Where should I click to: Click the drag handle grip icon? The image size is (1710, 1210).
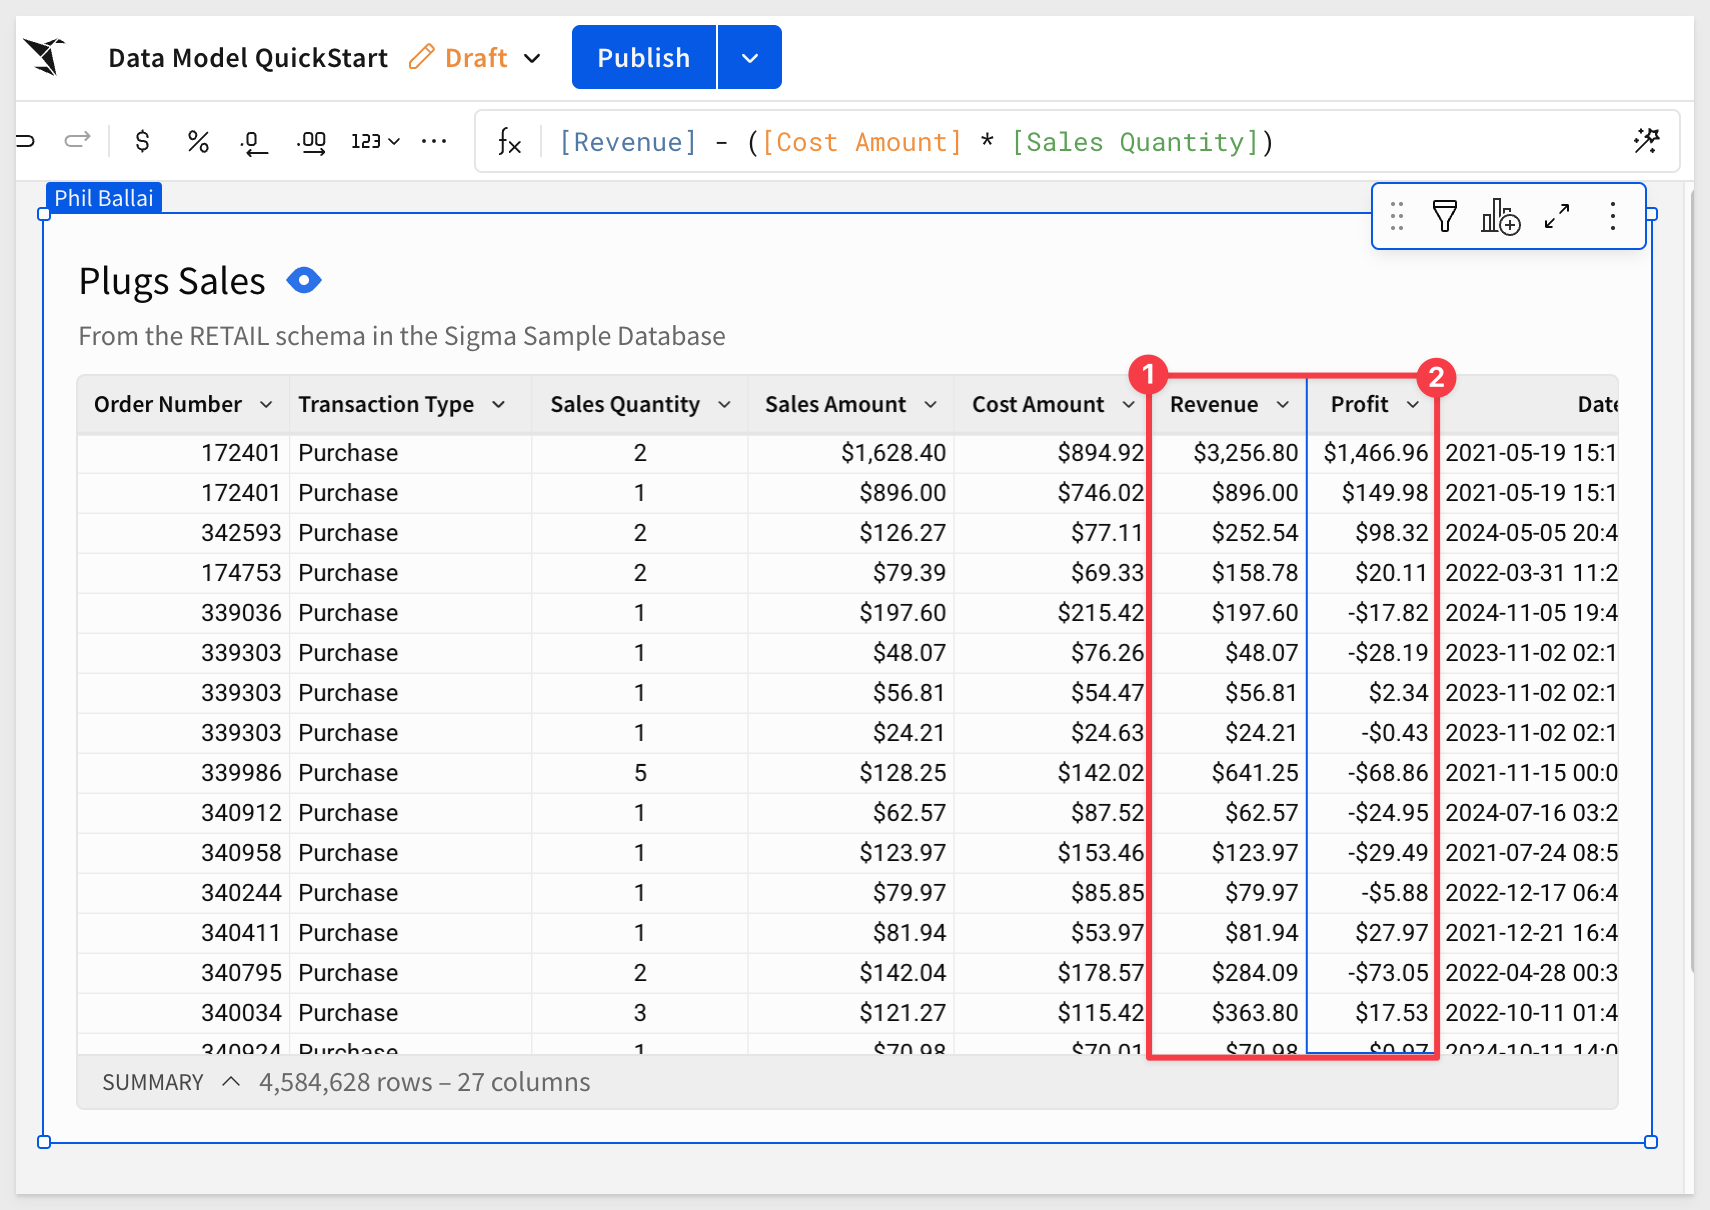pos(1397,216)
